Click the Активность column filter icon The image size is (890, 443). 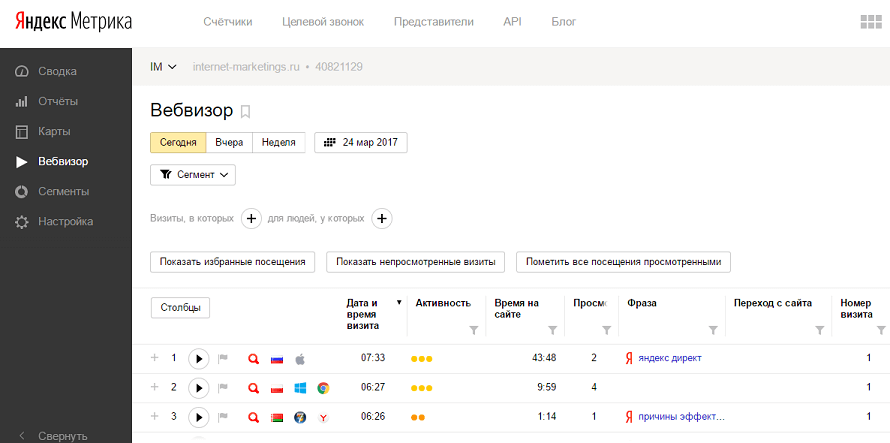[474, 329]
